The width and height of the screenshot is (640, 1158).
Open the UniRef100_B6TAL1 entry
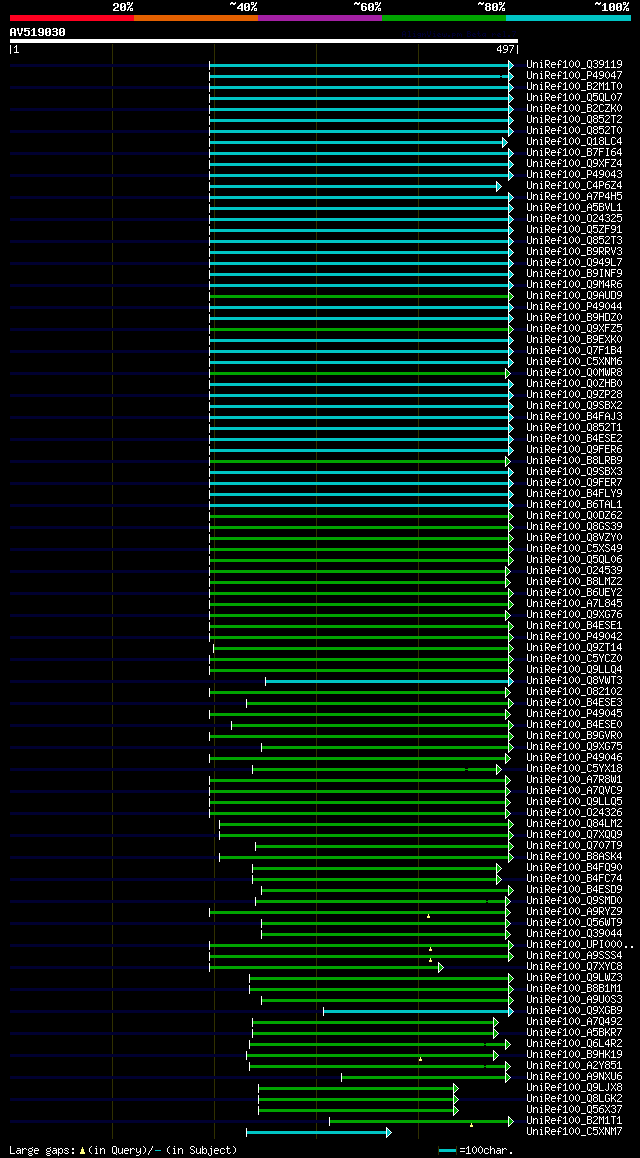click(x=574, y=504)
